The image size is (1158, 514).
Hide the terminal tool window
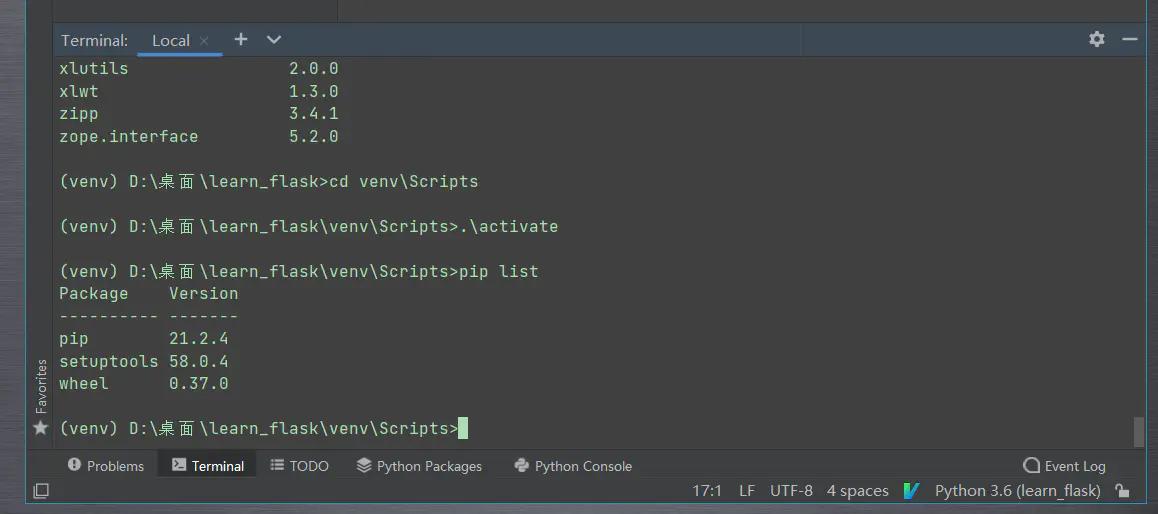tap(1129, 39)
